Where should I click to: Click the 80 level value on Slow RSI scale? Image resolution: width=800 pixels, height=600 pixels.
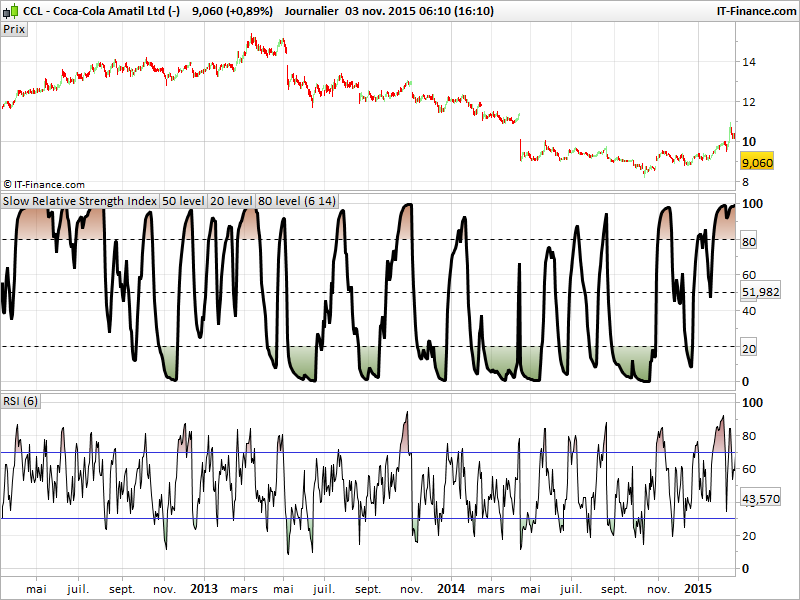(748, 242)
